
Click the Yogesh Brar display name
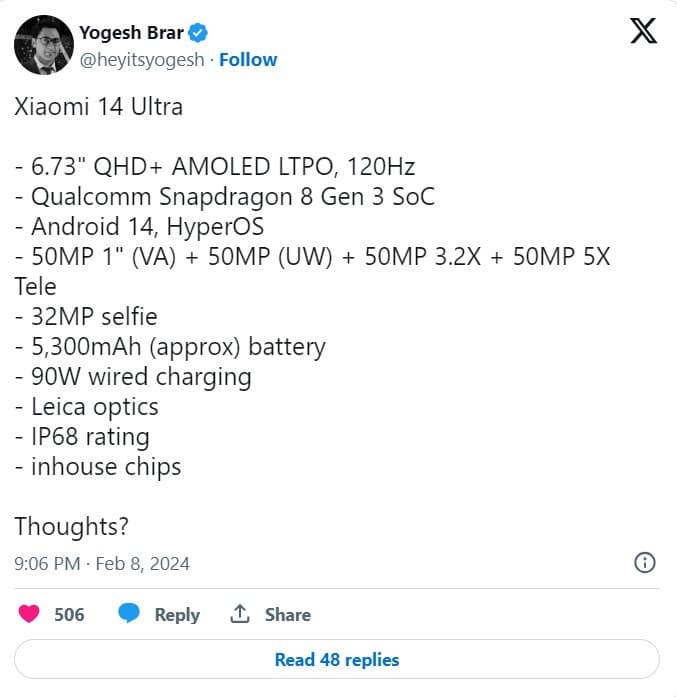131,32
